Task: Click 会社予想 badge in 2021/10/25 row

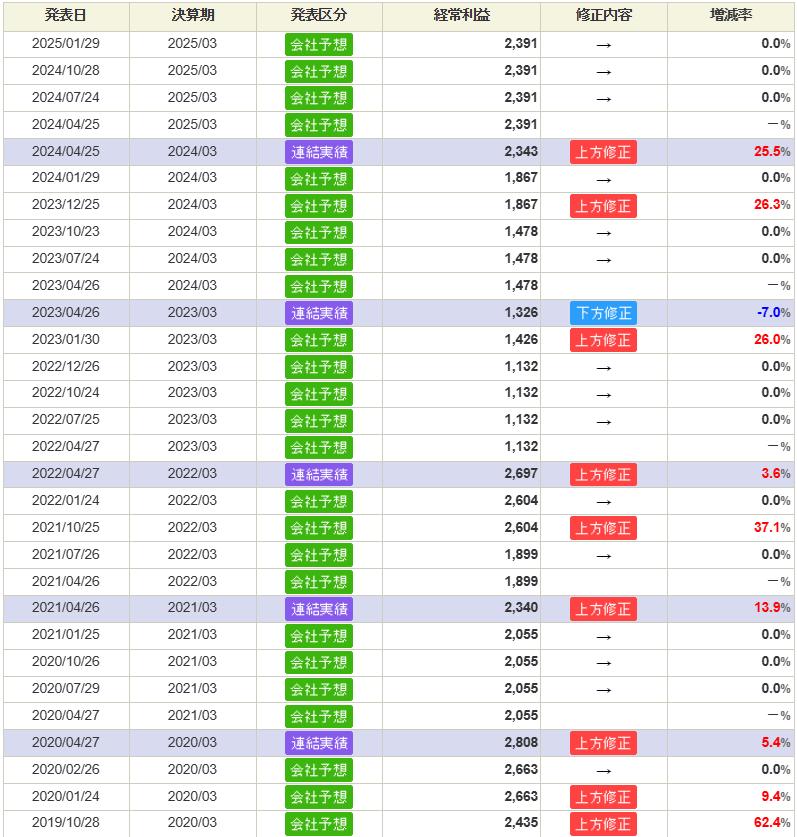Action: click(319, 528)
